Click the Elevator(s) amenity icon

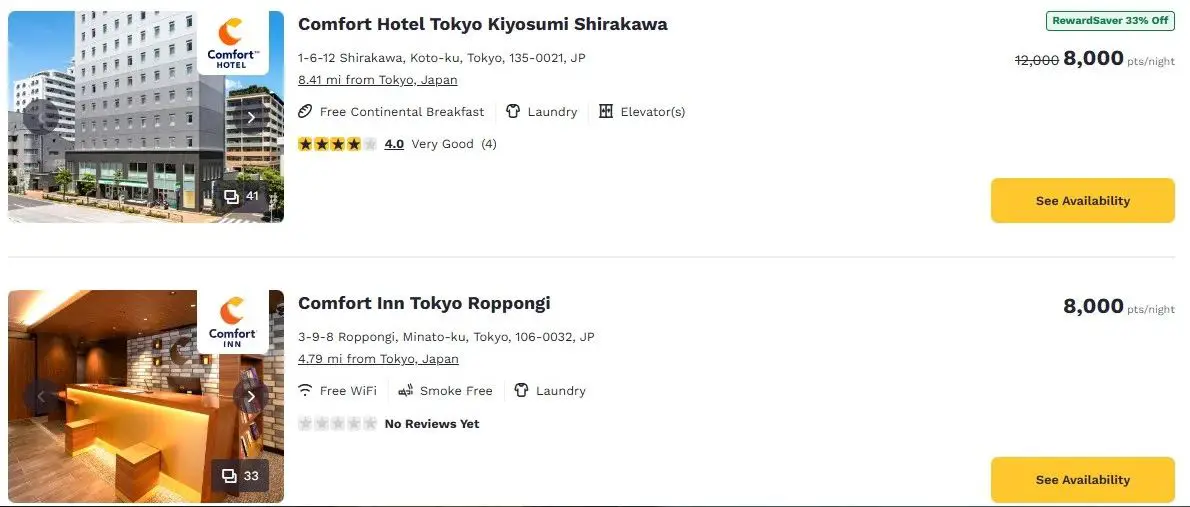606,112
